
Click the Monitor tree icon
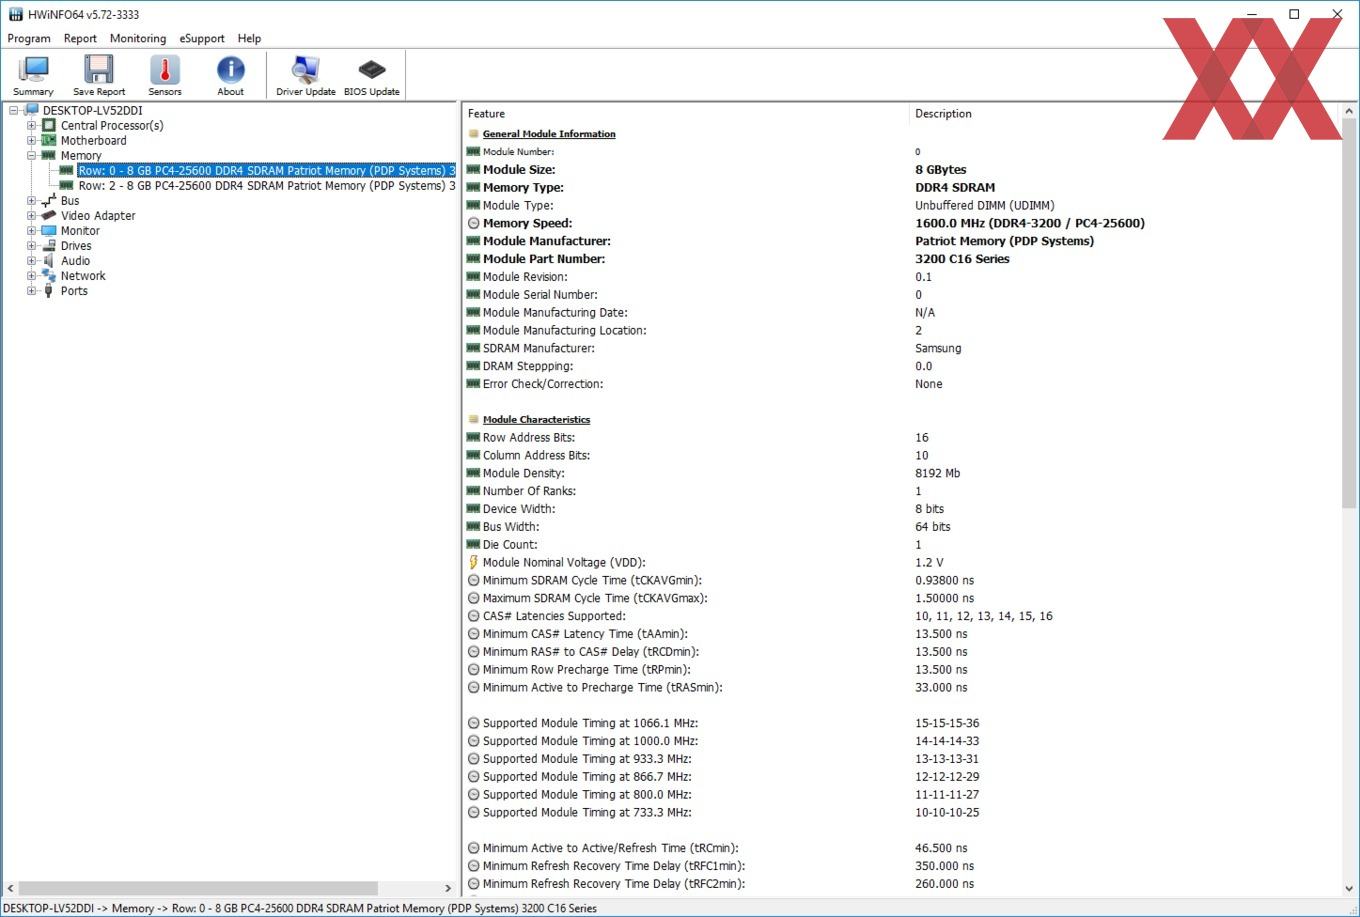point(48,230)
